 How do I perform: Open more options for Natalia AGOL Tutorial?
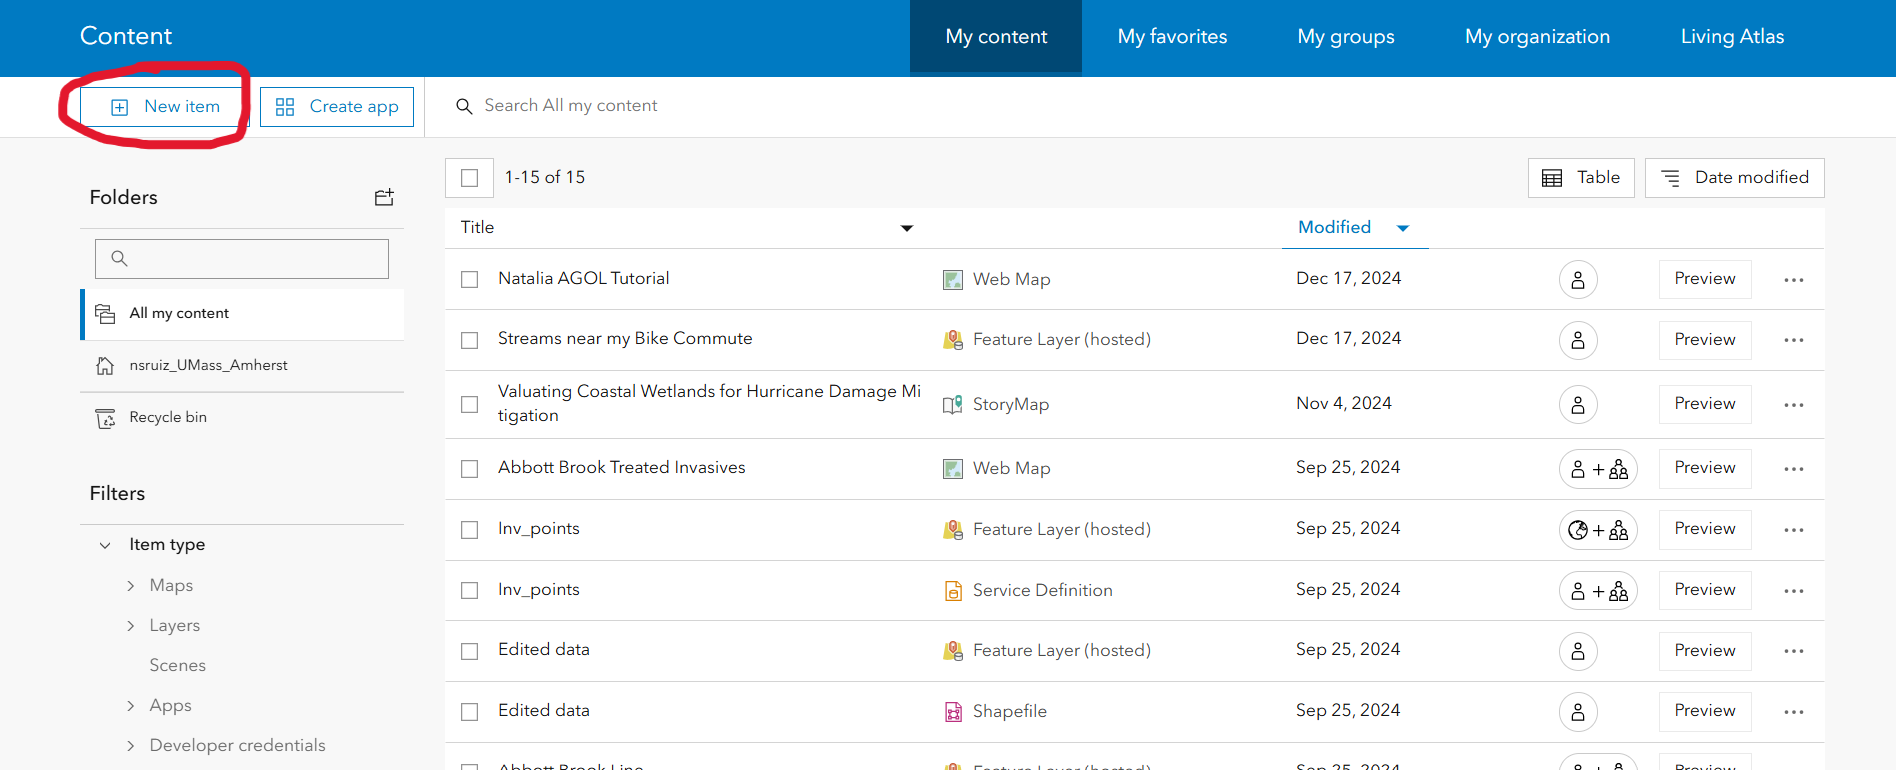tap(1794, 280)
